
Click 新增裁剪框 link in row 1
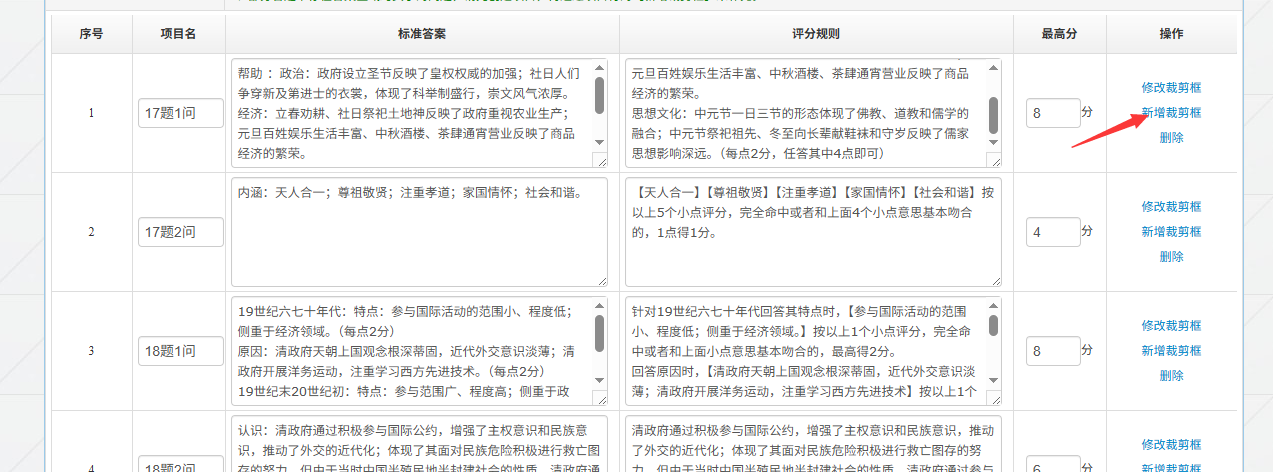pyautogui.click(x=1171, y=113)
